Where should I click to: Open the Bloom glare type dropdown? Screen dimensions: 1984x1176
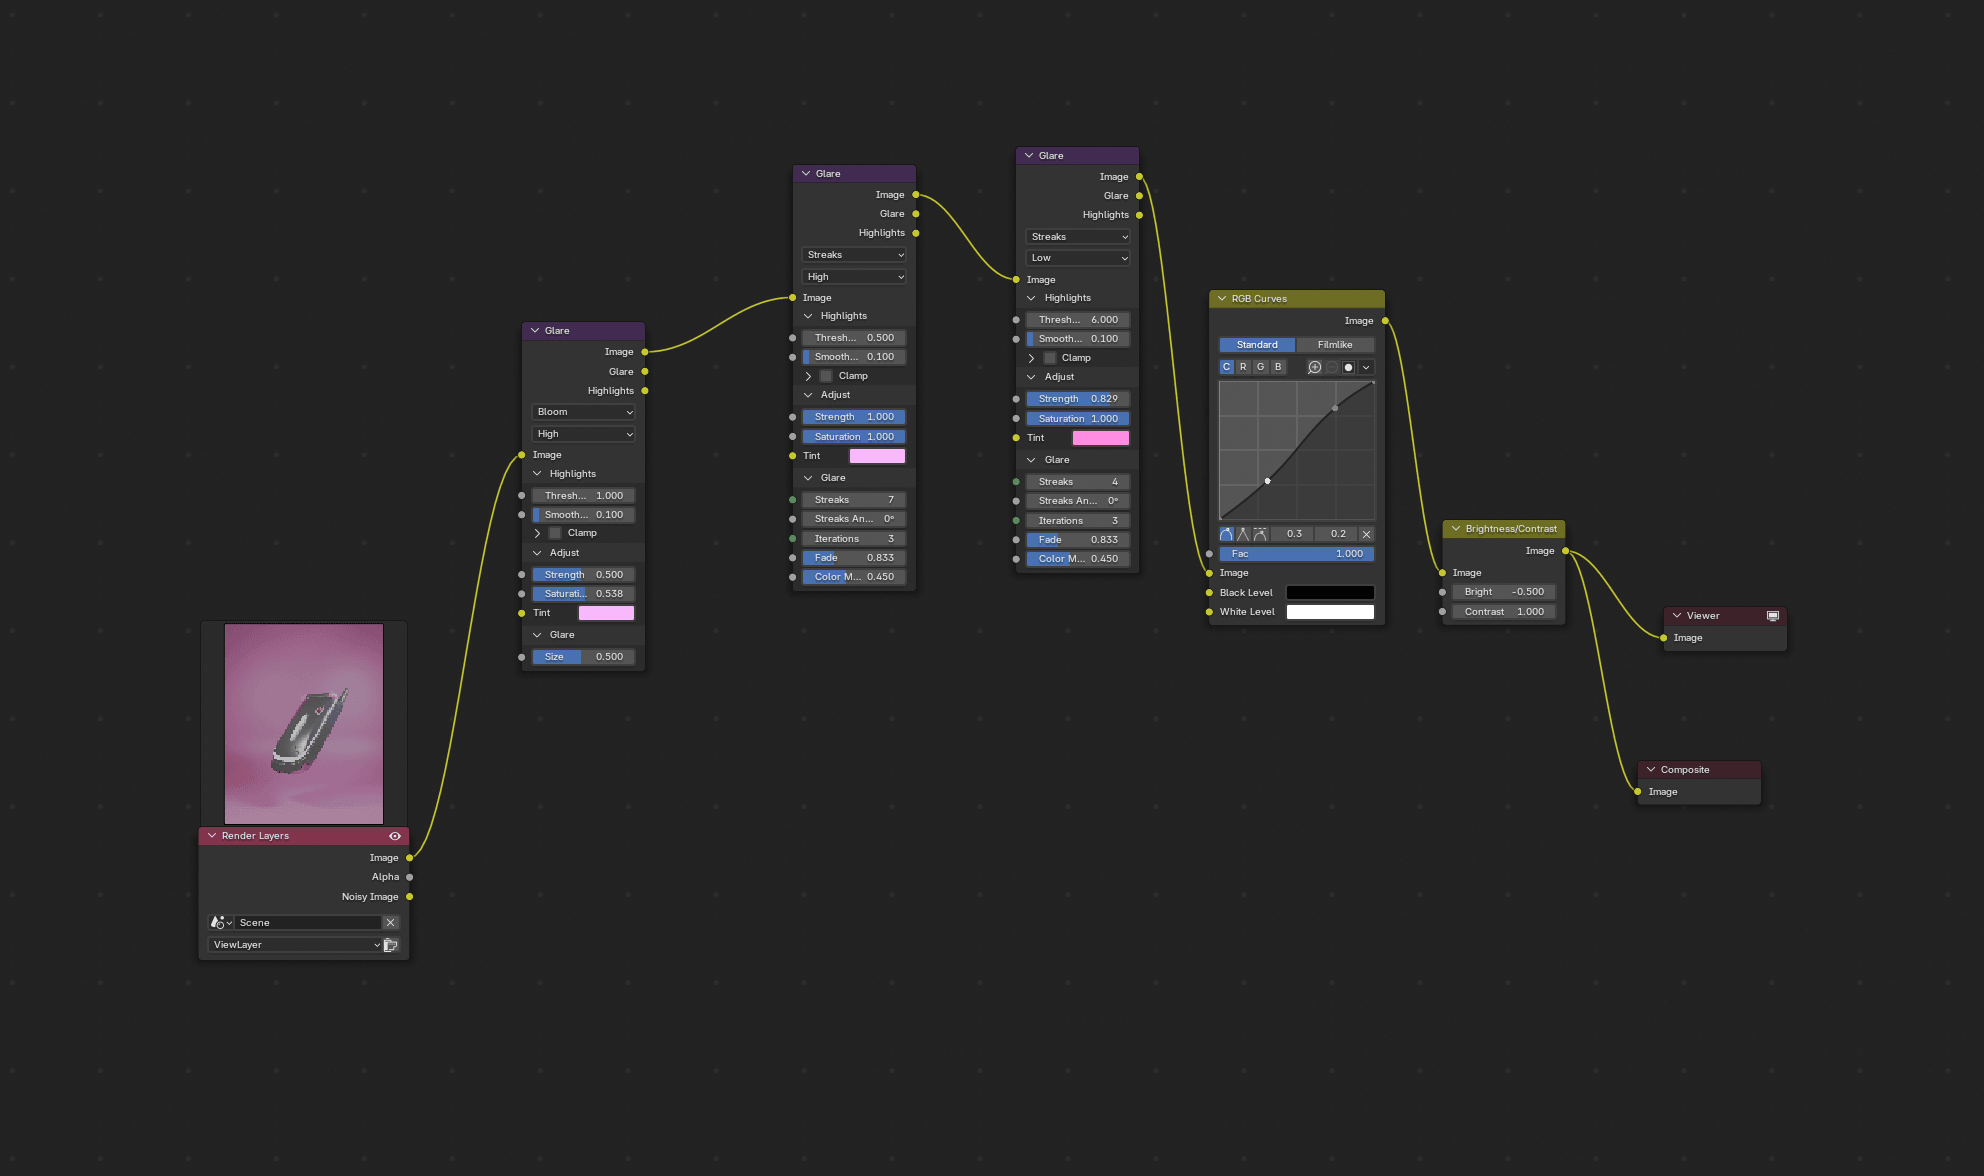click(x=584, y=412)
